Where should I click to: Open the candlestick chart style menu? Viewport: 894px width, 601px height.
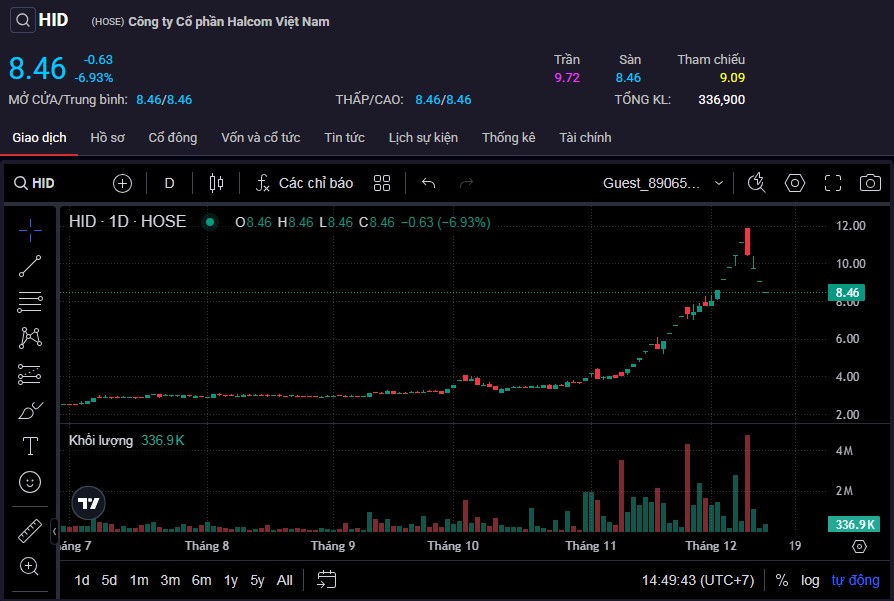click(x=216, y=183)
